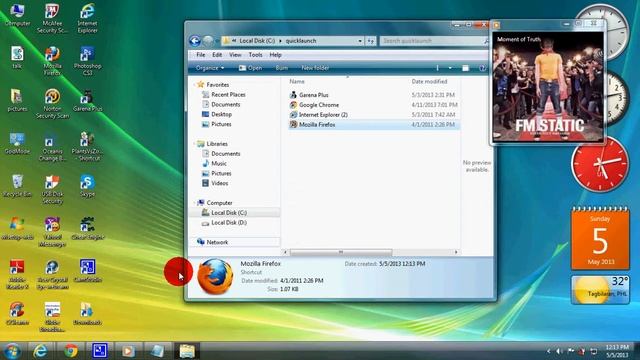The image size is (640, 360).
Task: Select the Mozilla Firefox file row
Action: point(374,124)
